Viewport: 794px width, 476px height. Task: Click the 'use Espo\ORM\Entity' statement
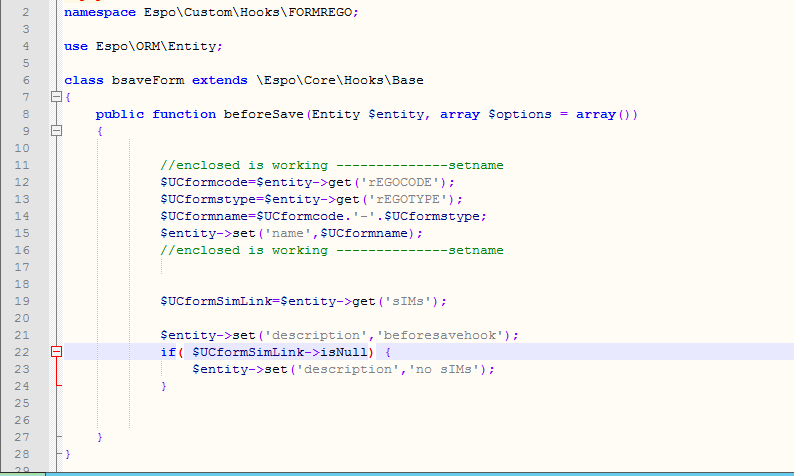point(143,46)
